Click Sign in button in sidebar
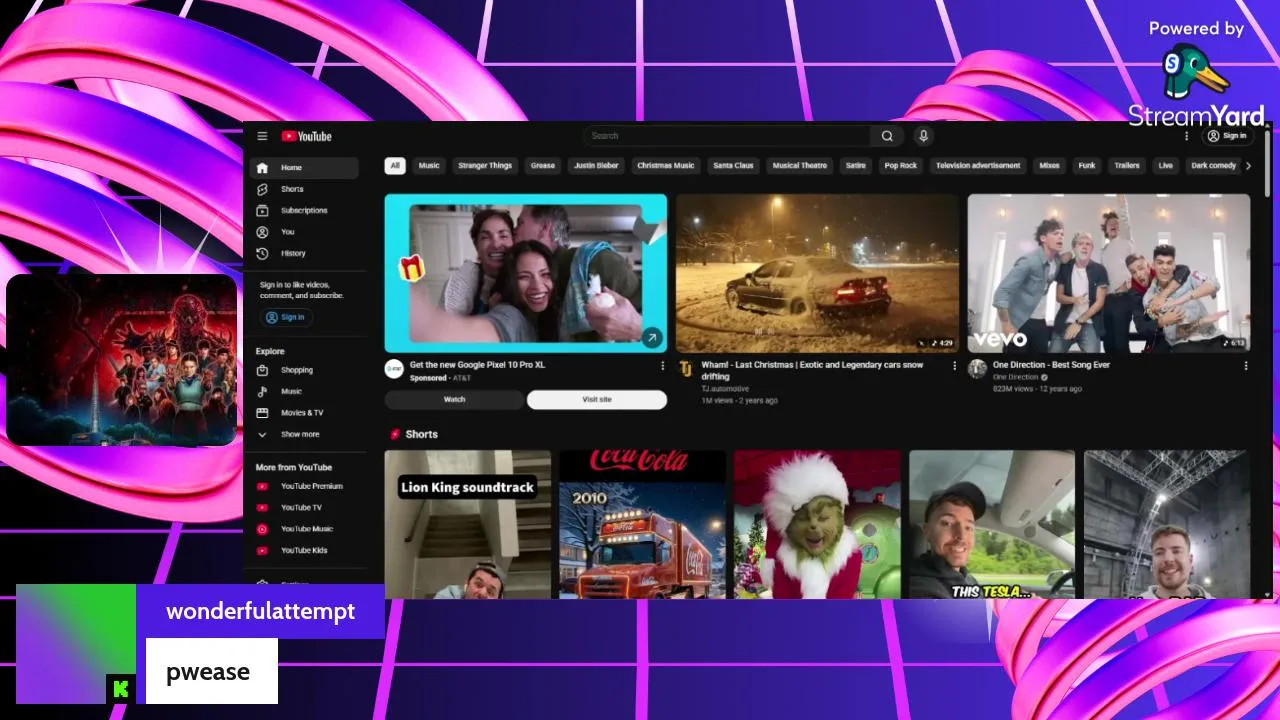The image size is (1280, 720). pyautogui.click(x=286, y=317)
